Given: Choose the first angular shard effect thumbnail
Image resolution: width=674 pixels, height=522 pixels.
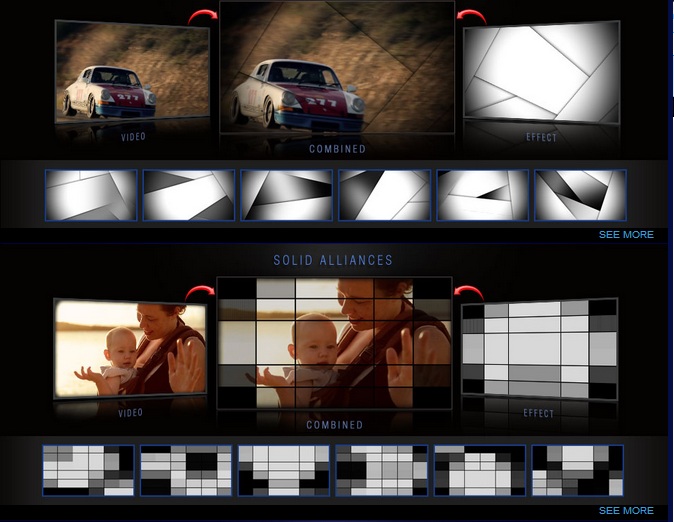Looking at the screenshot, I should tap(90, 195).
